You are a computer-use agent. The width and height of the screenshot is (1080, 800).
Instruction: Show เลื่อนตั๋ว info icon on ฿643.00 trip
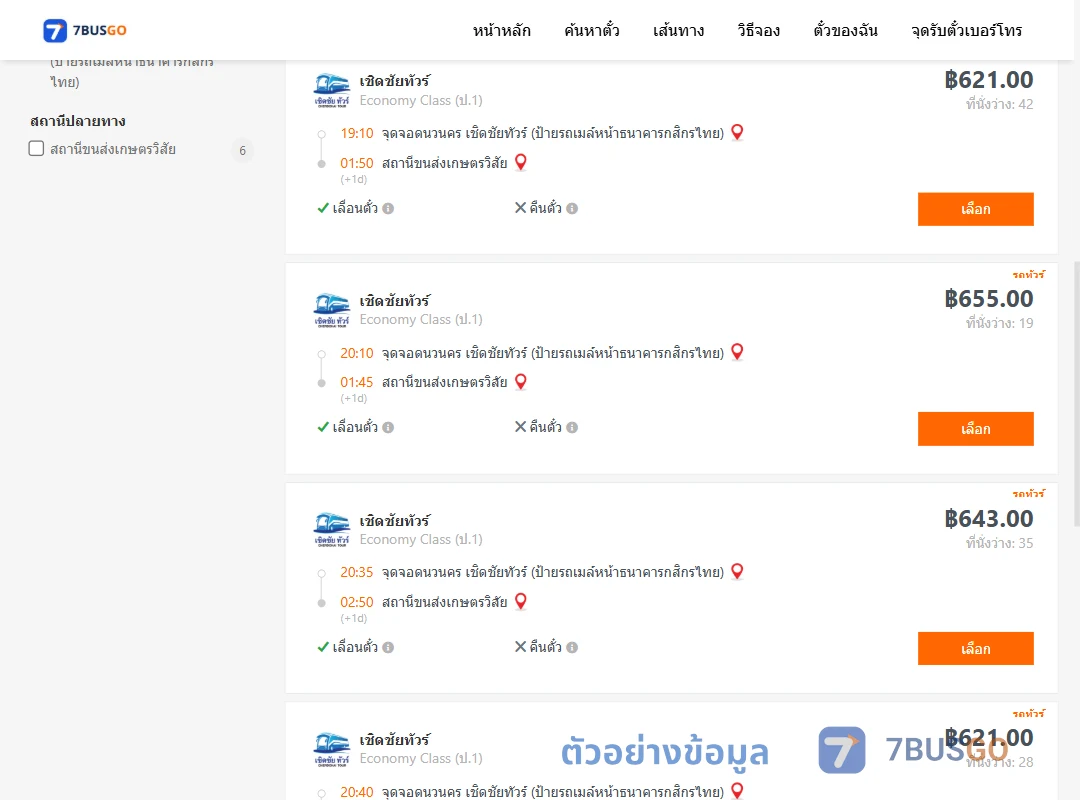[388, 647]
